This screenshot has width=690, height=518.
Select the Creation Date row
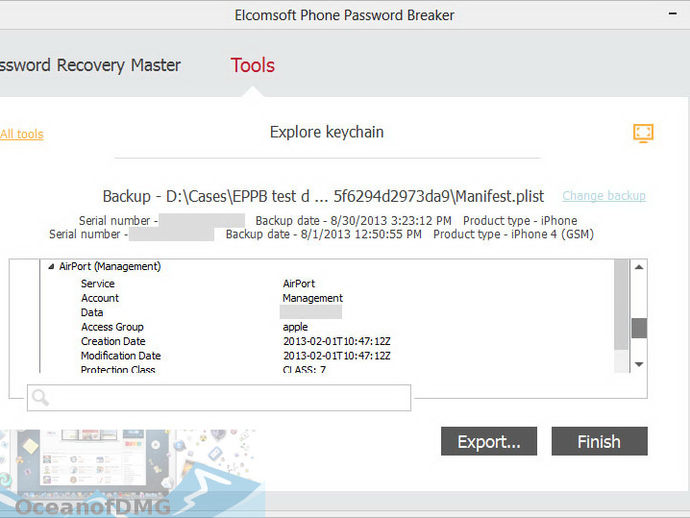pyautogui.click(x=113, y=341)
